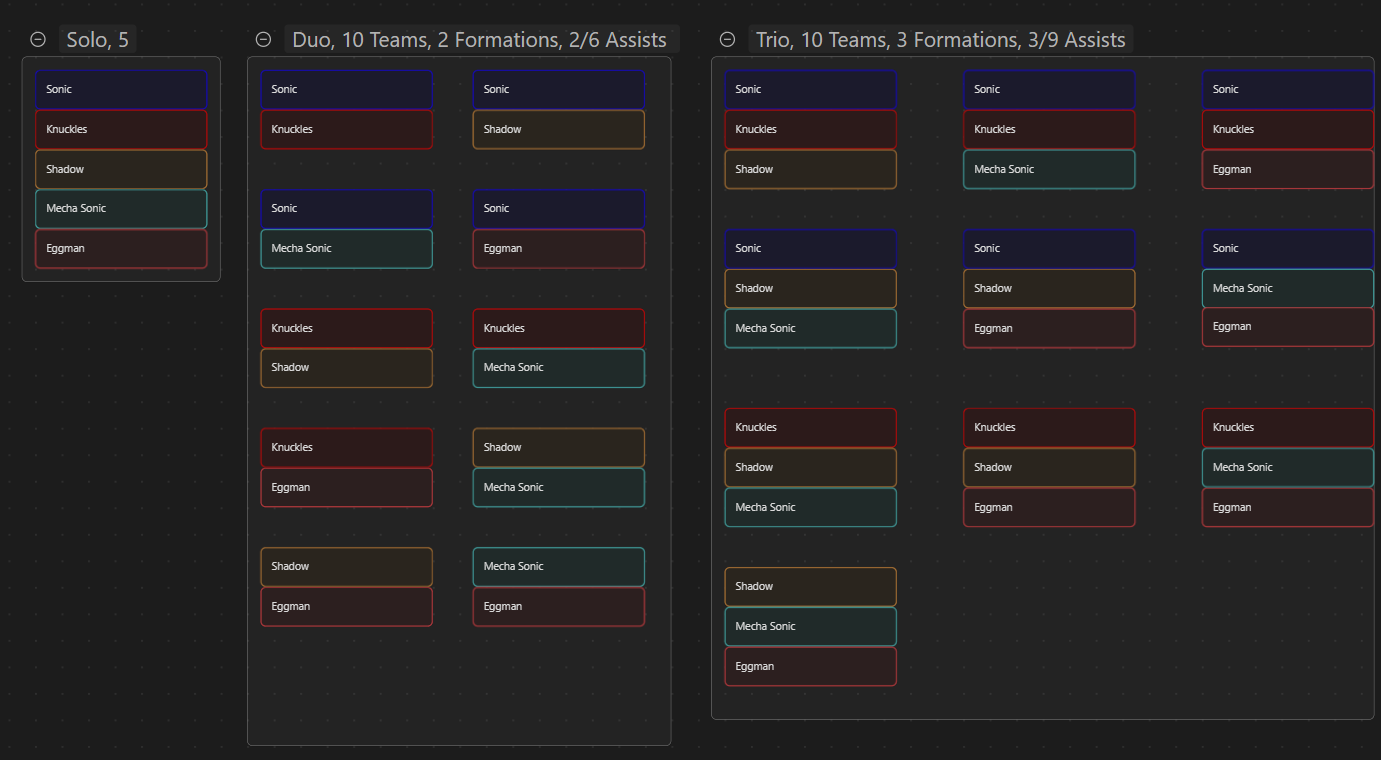Select Knuckles card in Duo Knuckles–Mecha Sonic team

[559, 329]
